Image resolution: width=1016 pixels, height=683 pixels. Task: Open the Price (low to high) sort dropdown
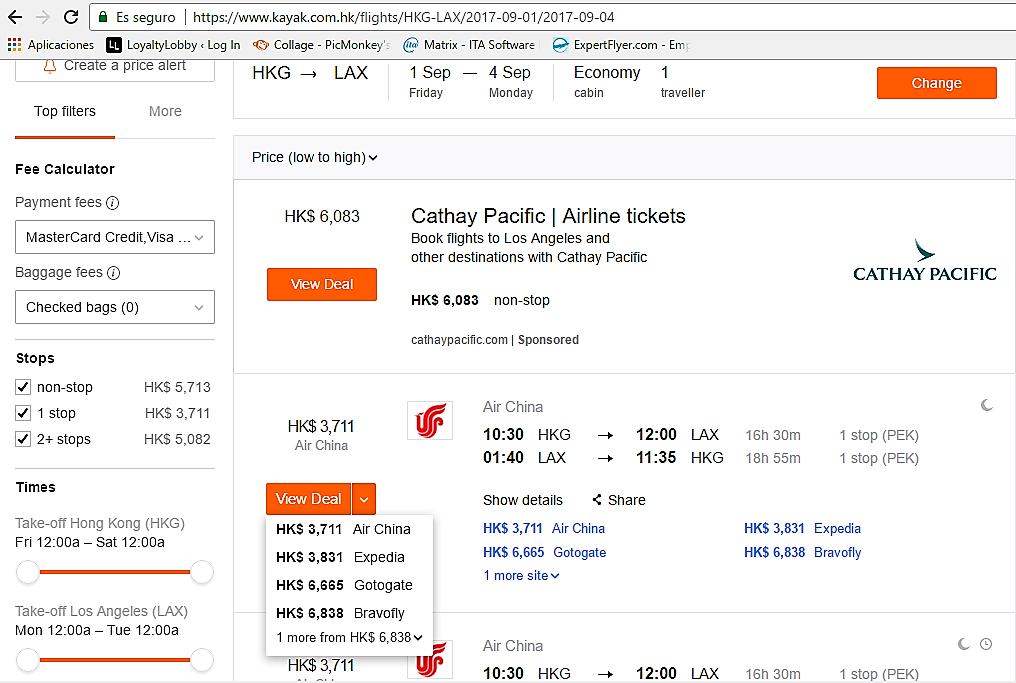pos(314,157)
